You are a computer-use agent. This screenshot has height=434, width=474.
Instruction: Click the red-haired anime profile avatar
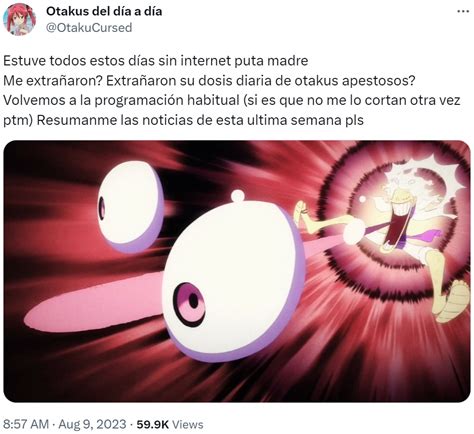[x=19, y=19]
